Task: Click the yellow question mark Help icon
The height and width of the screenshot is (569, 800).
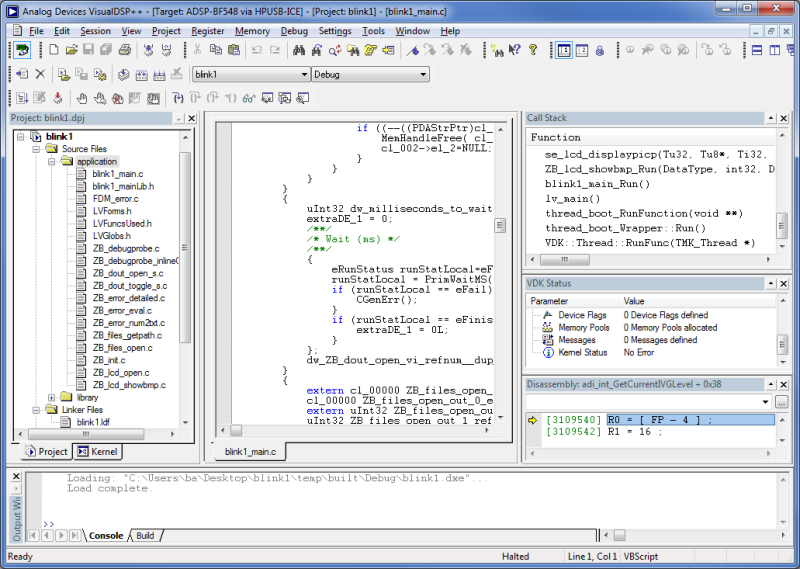Action: point(533,50)
